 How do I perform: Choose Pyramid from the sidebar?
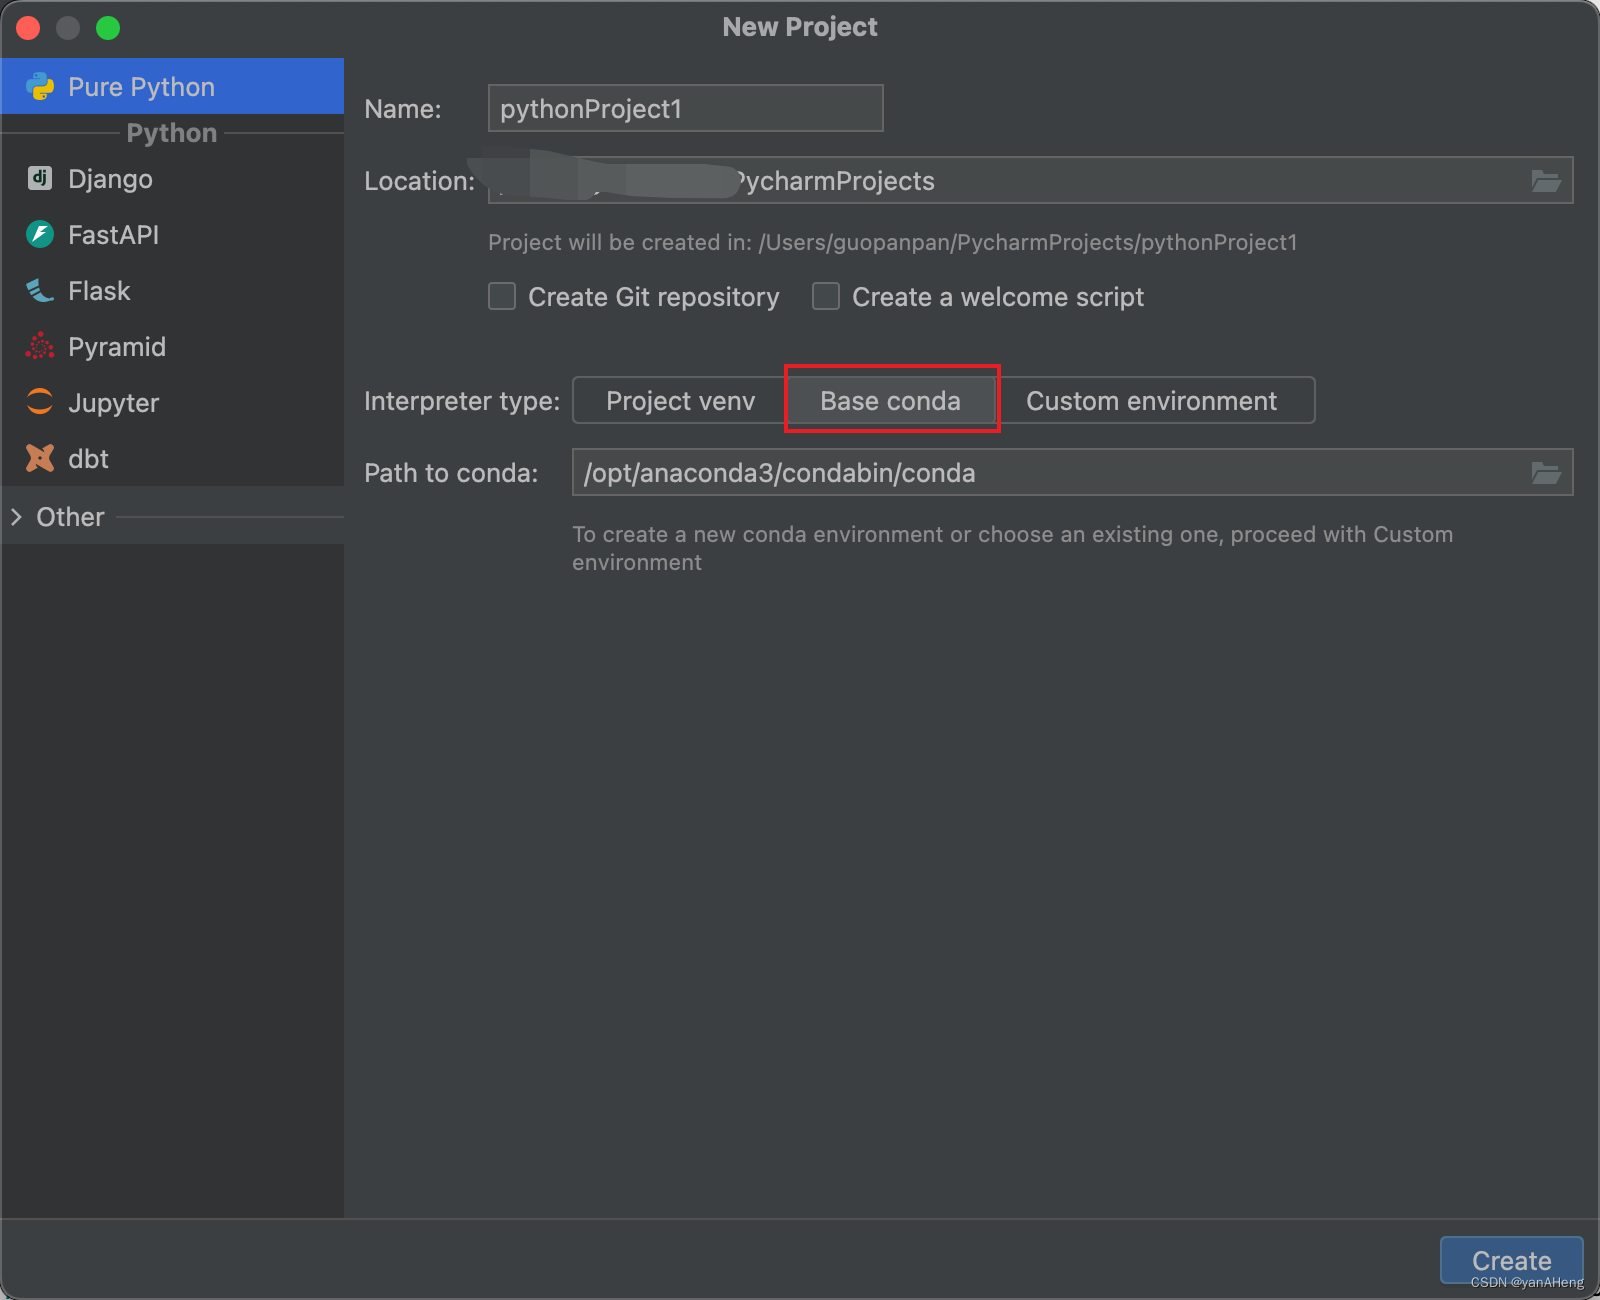coord(172,347)
